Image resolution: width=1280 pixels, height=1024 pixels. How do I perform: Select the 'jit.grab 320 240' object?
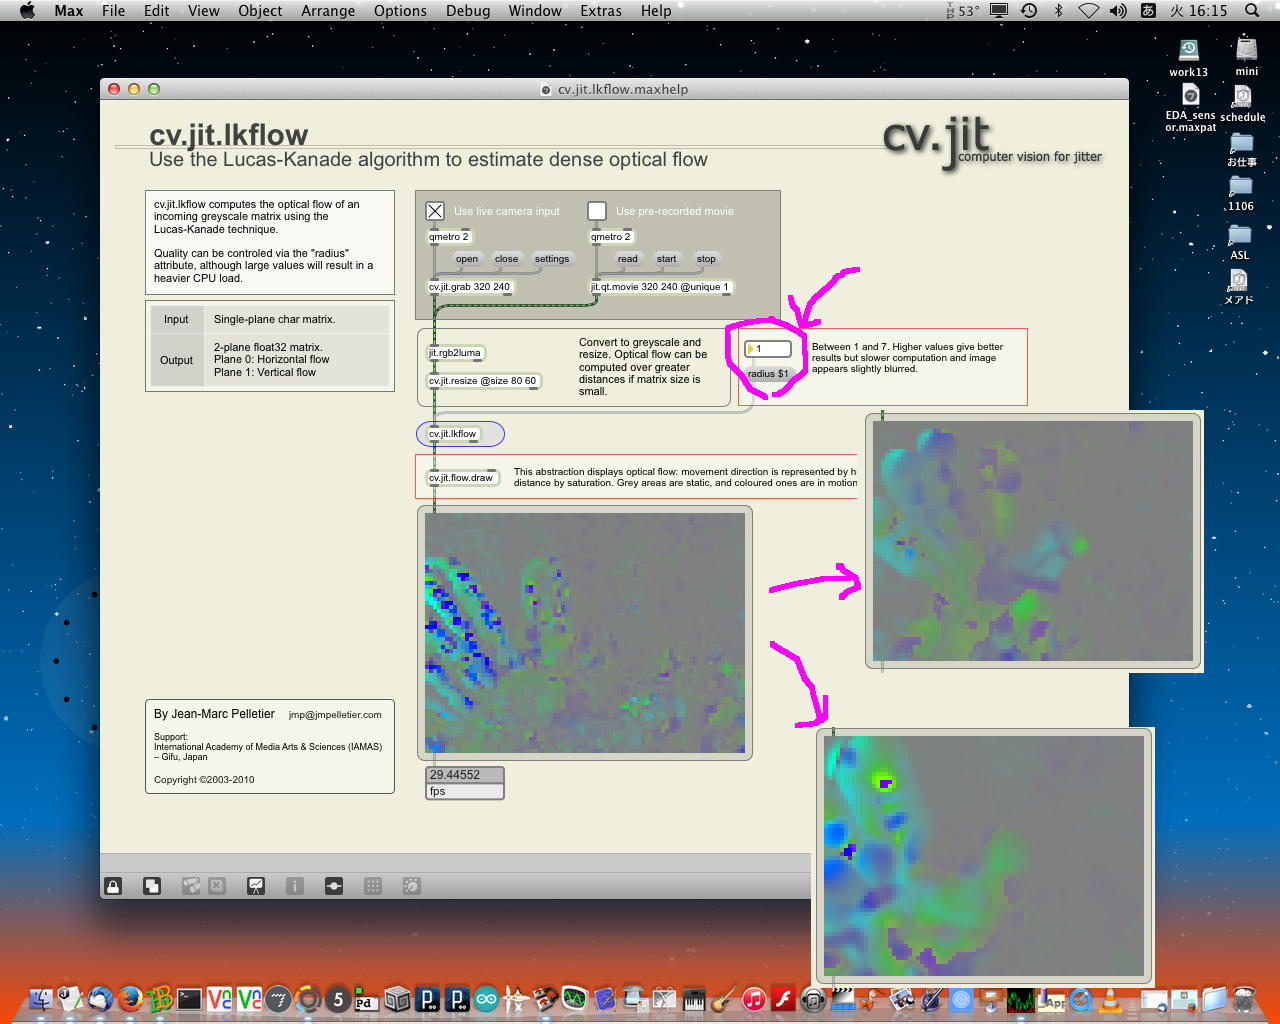[x=471, y=287]
